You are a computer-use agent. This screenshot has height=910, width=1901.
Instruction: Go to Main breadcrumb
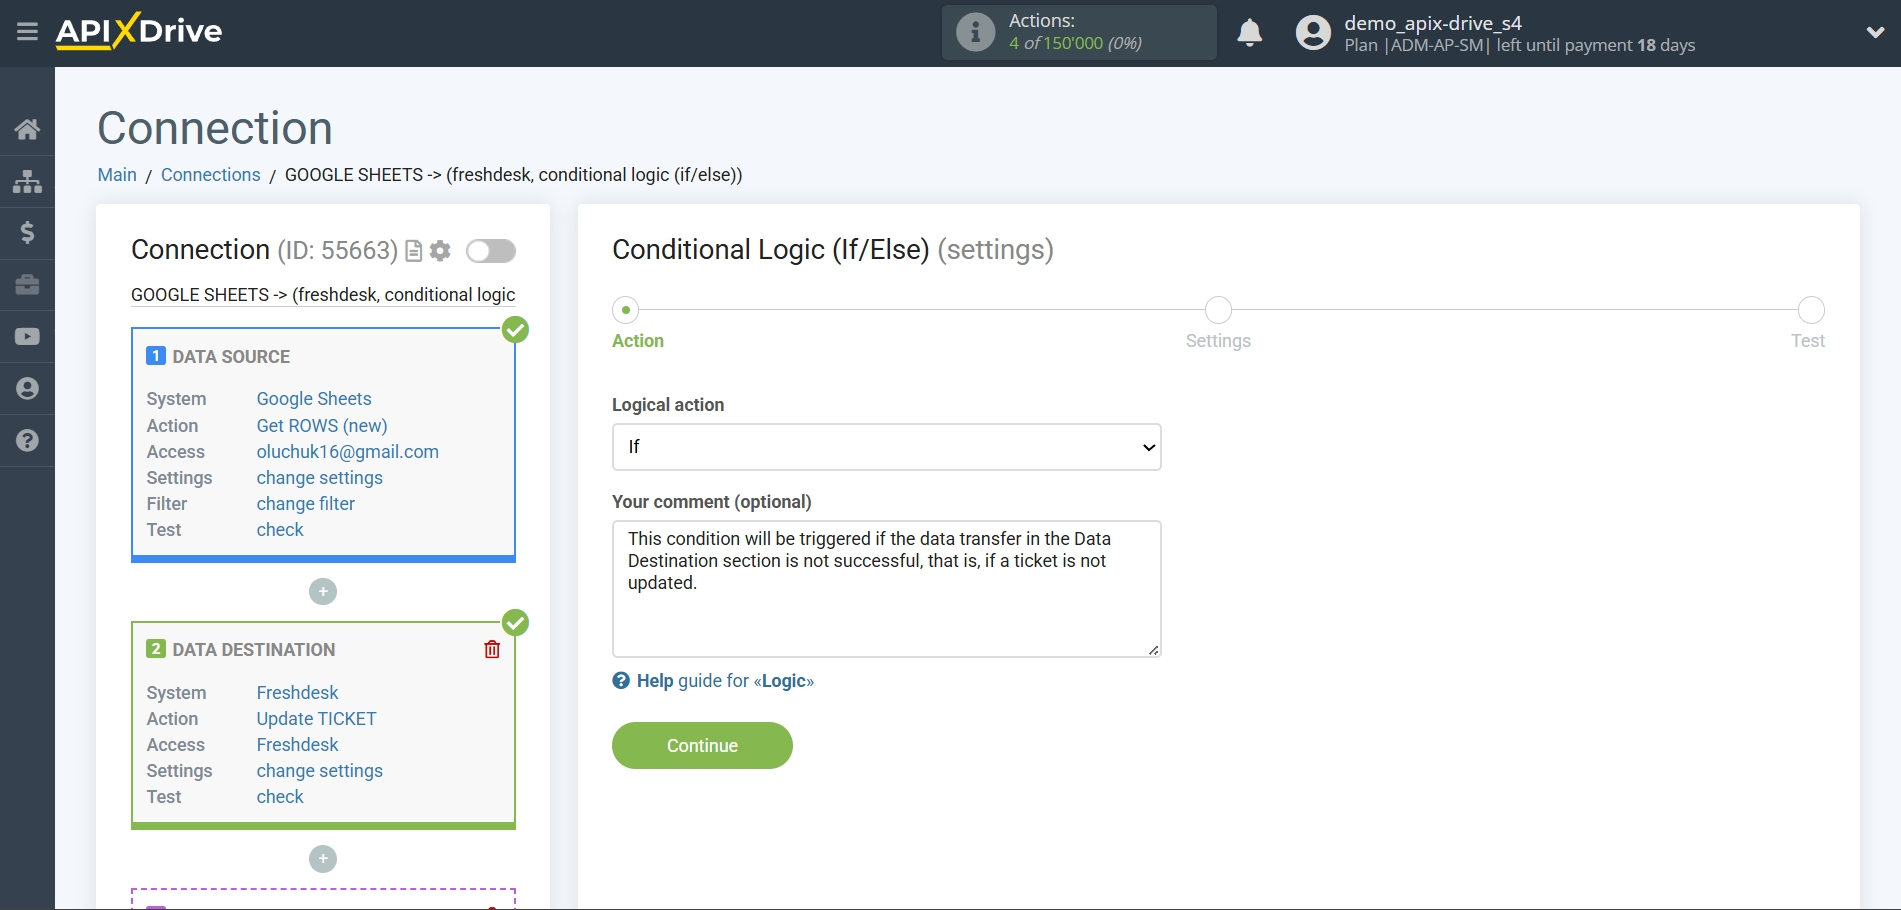(117, 175)
